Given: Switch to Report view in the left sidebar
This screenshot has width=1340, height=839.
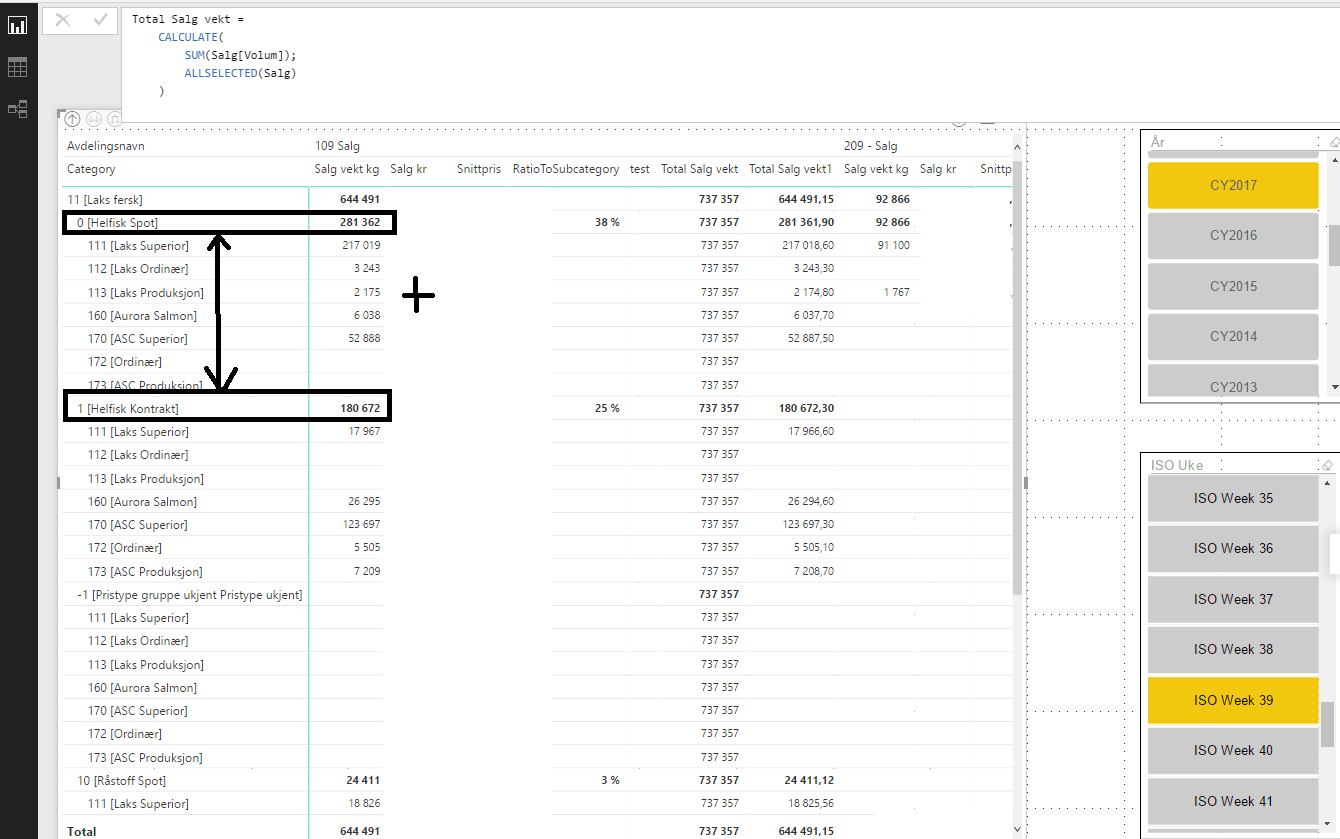Looking at the screenshot, I should (x=17, y=25).
